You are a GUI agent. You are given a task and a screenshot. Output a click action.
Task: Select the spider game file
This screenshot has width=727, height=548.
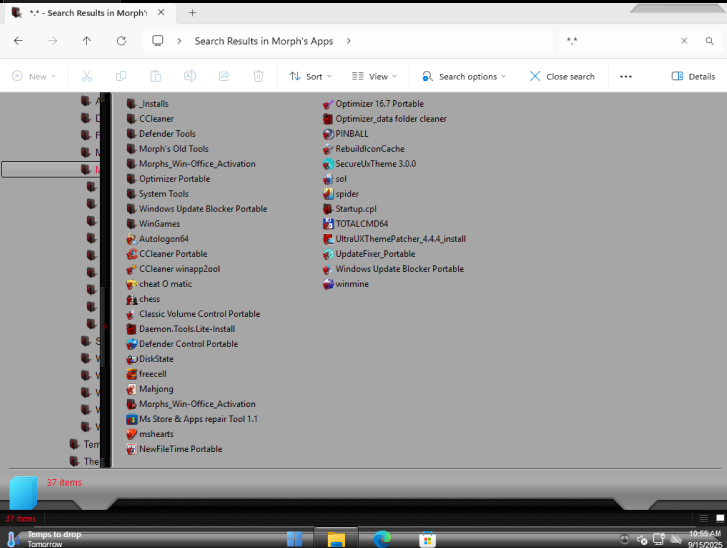341,194
